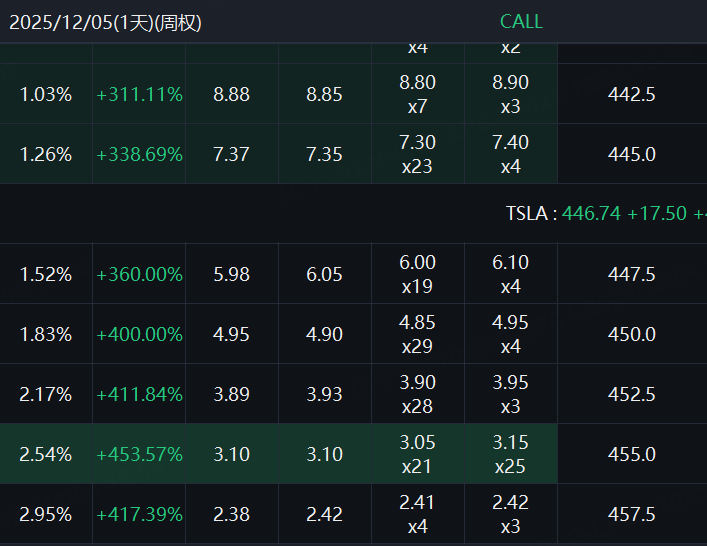Choose the 445.0 strike price cell

click(631, 154)
